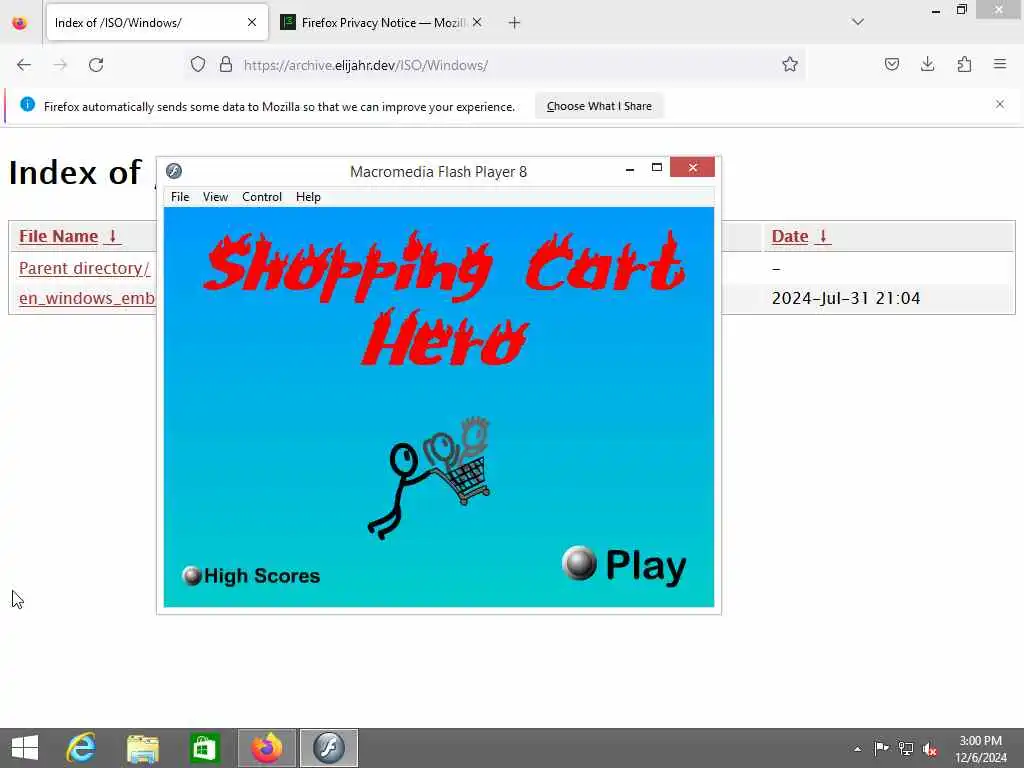The width and height of the screenshot is (1024, 768).
Task: Close the Index of /ISO/Windows/ tab
Action: 252,22
